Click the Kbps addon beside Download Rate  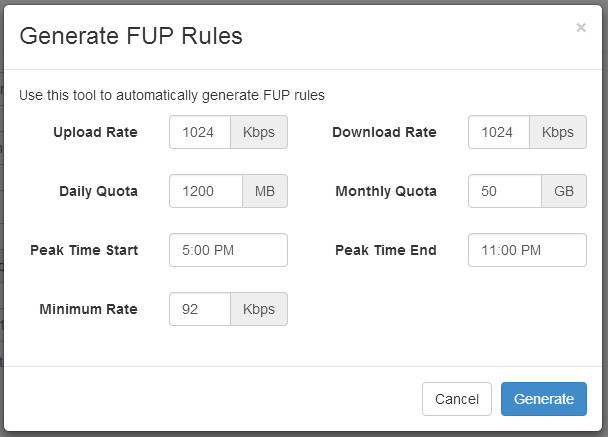[x=558, y=132]
